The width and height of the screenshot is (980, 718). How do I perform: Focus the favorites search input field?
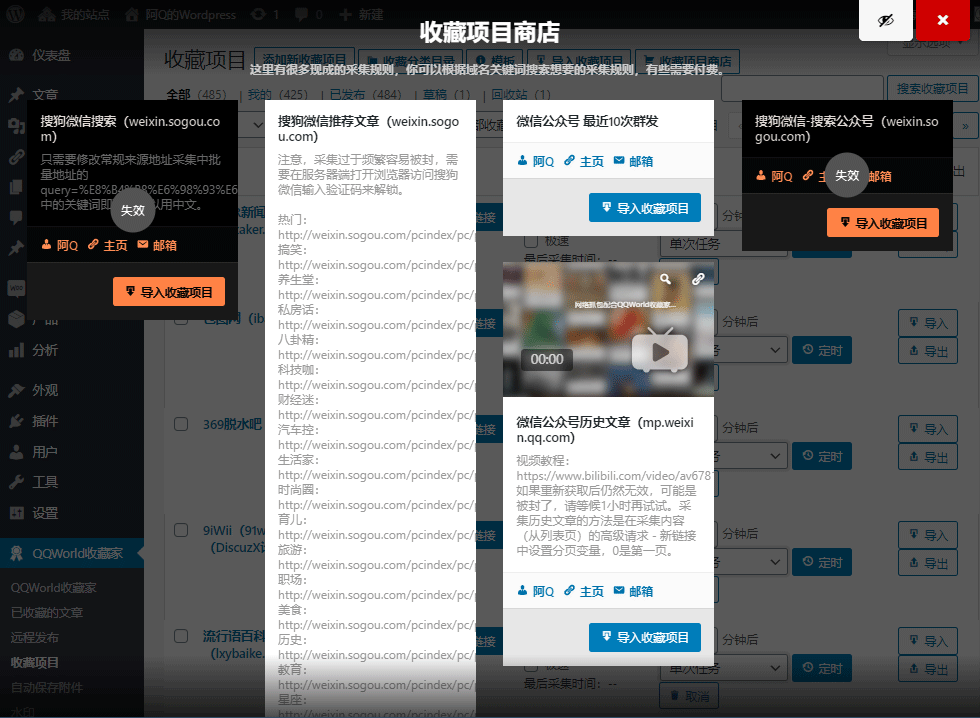click(802, 89)
